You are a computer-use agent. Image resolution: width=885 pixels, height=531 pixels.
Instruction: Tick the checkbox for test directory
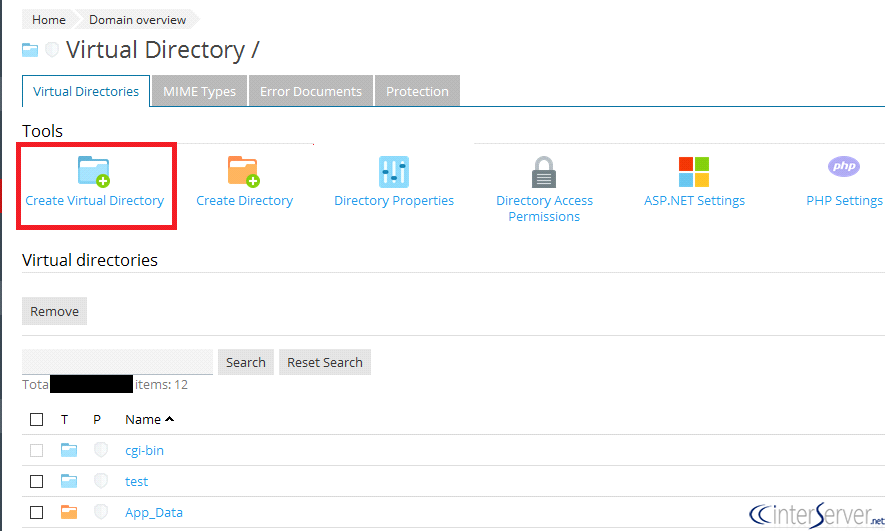(37, 481)
